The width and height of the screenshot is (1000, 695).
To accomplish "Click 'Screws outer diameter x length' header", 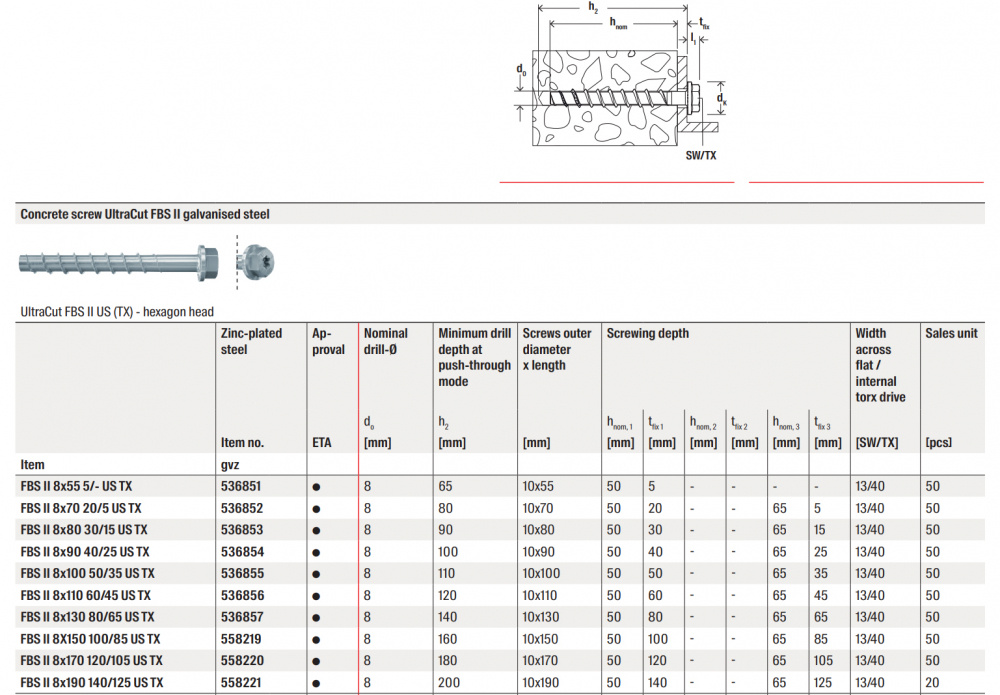I will click(x=557, y=349).
